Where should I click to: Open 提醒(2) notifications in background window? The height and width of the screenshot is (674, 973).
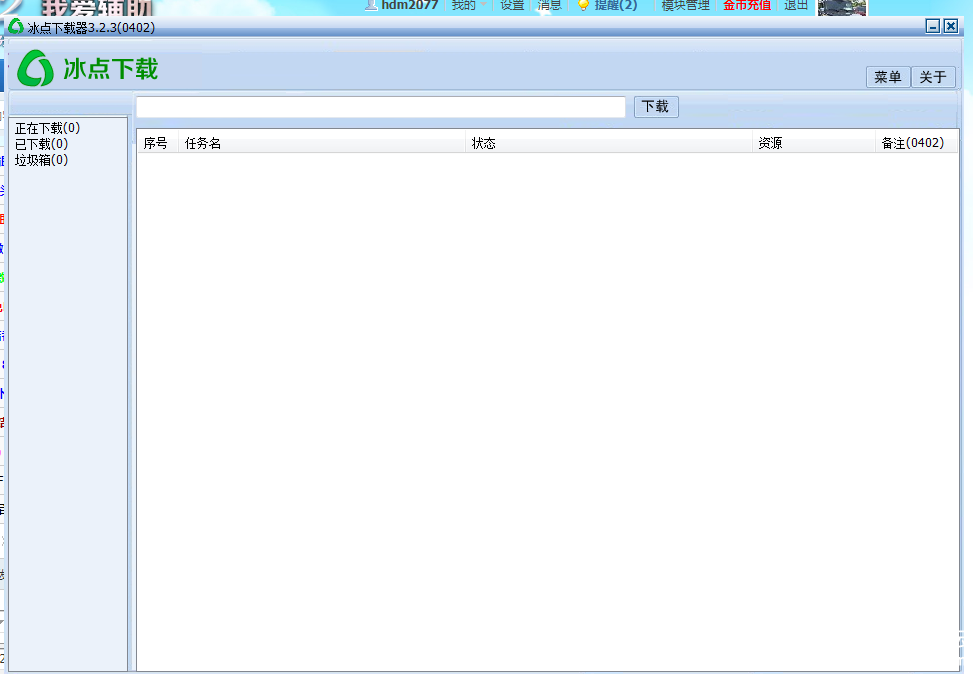[616, 5]
